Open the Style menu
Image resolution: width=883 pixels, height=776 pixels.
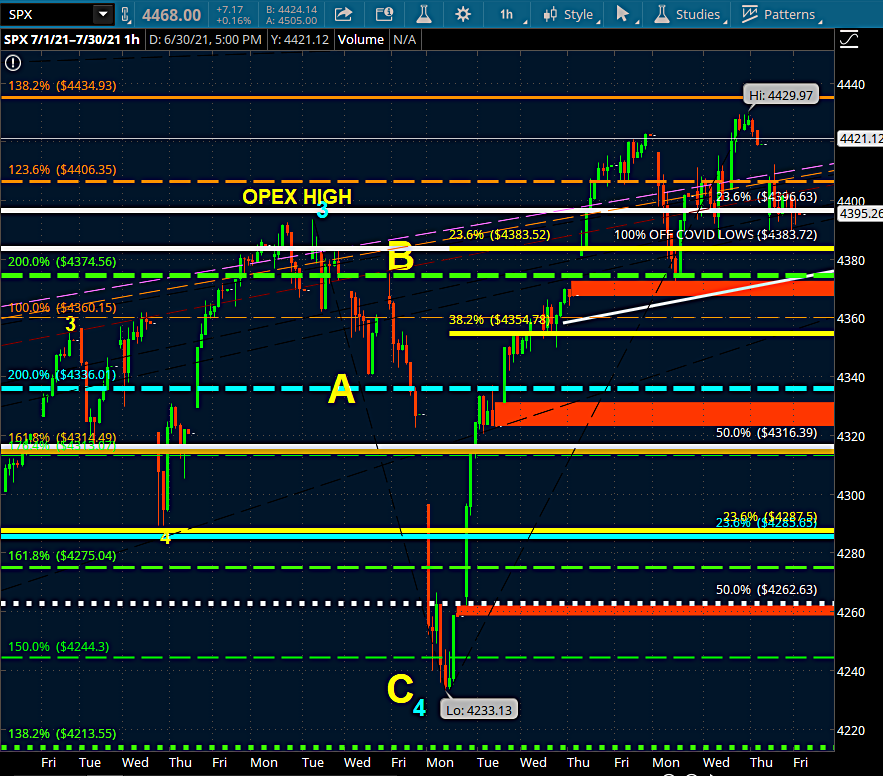tap(569, 14)
